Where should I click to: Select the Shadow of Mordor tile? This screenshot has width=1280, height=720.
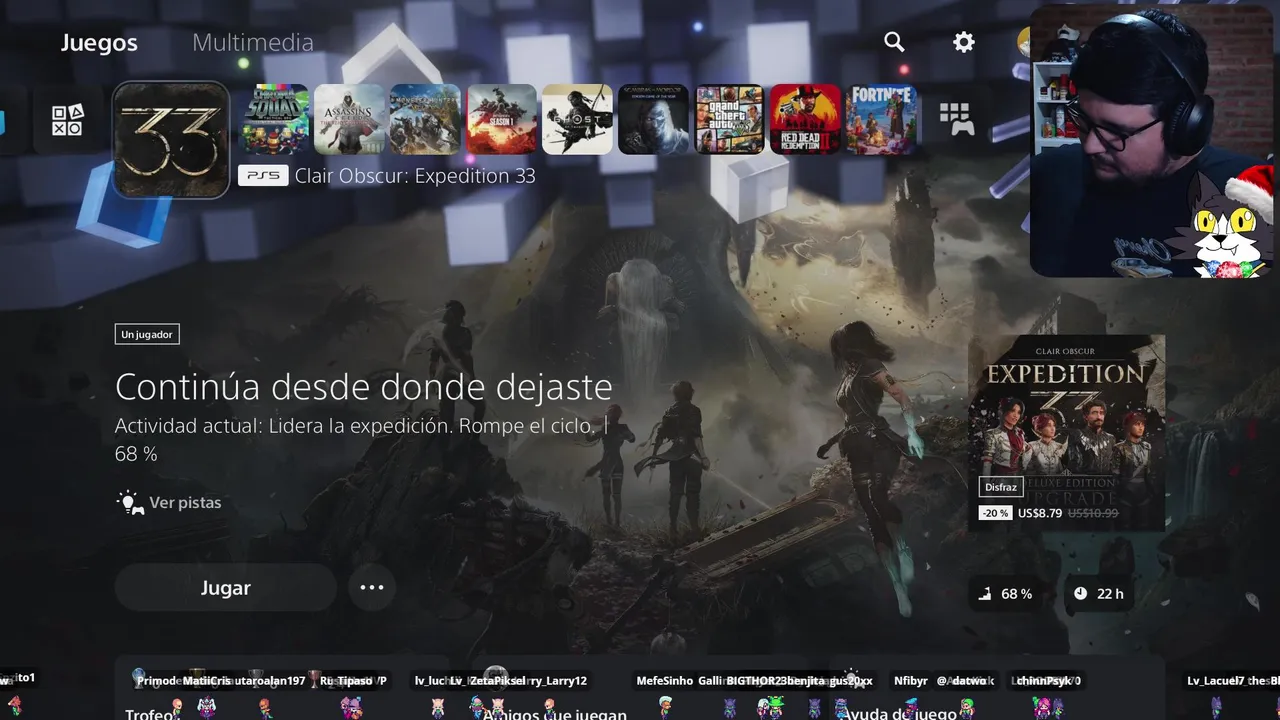tap(653, 119)
